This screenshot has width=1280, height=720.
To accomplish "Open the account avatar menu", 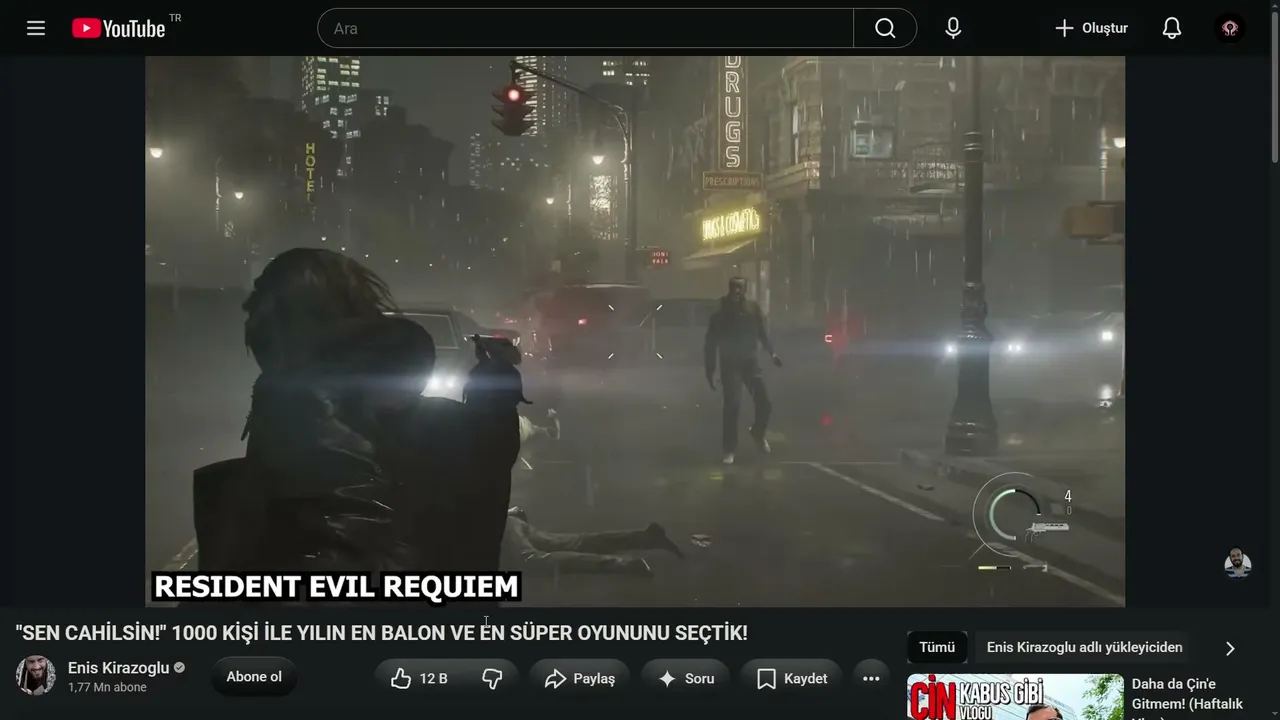I will pos(1230,28).
